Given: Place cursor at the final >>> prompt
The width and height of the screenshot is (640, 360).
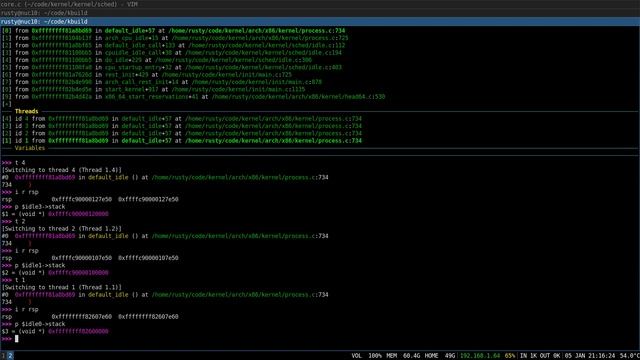Looking at the screenshot, I should click(x=16, y=339).
